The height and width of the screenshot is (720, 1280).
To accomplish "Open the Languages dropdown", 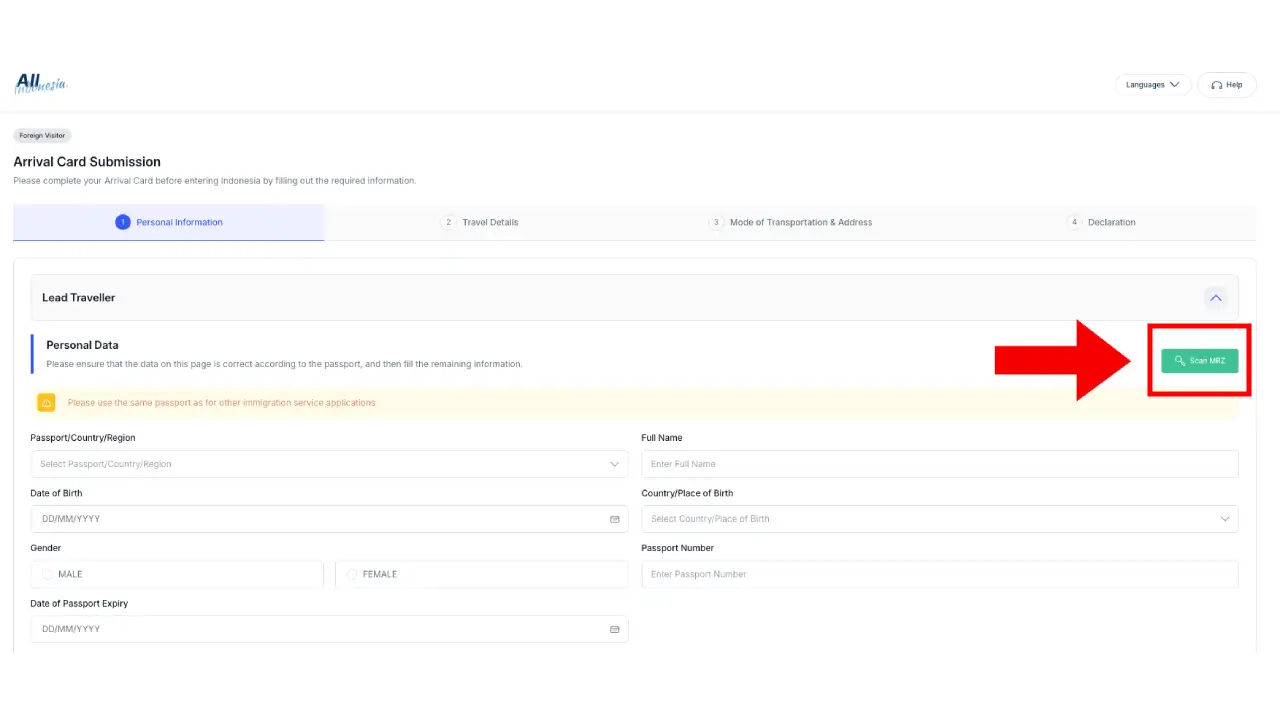I will pos(1153,85).
